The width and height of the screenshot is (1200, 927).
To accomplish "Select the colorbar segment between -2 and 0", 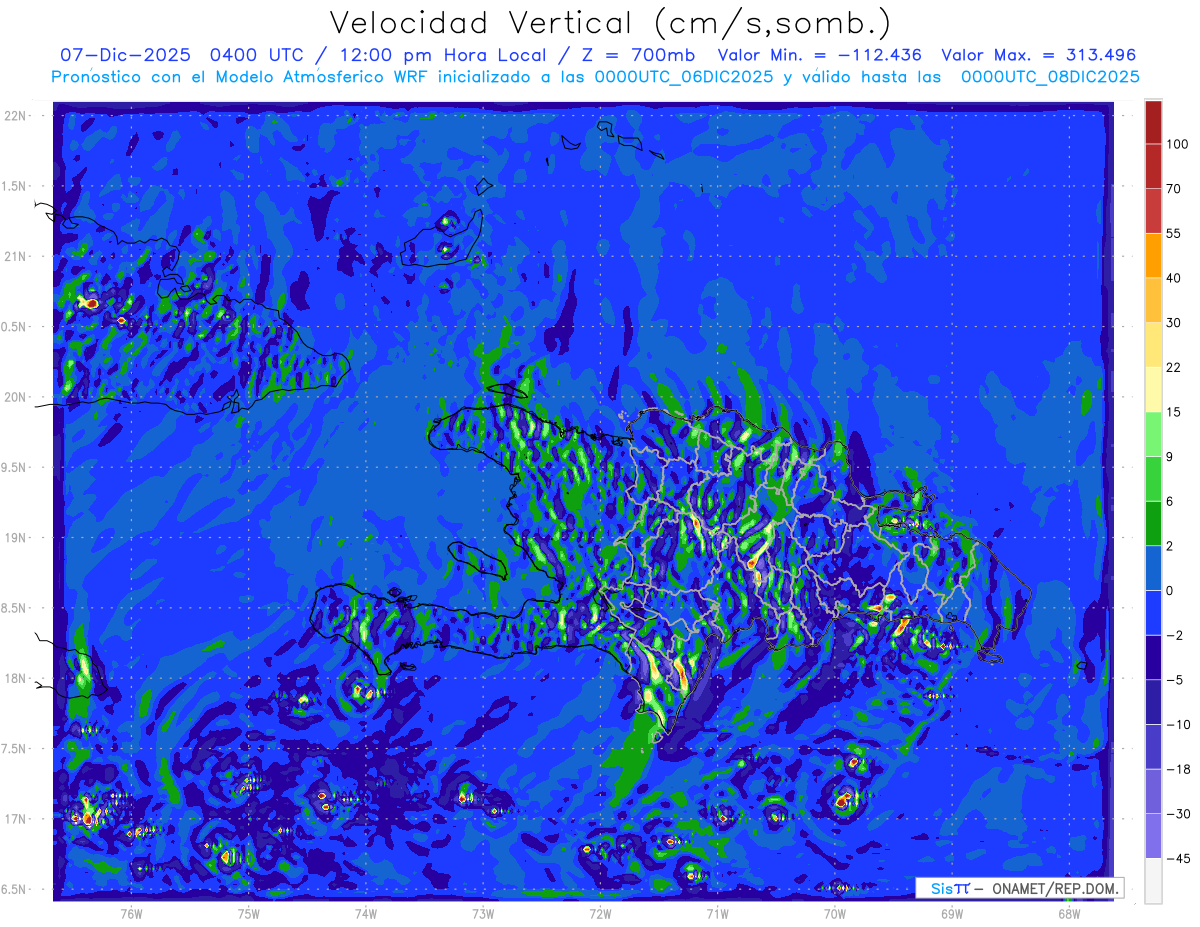I will 1153,613.
